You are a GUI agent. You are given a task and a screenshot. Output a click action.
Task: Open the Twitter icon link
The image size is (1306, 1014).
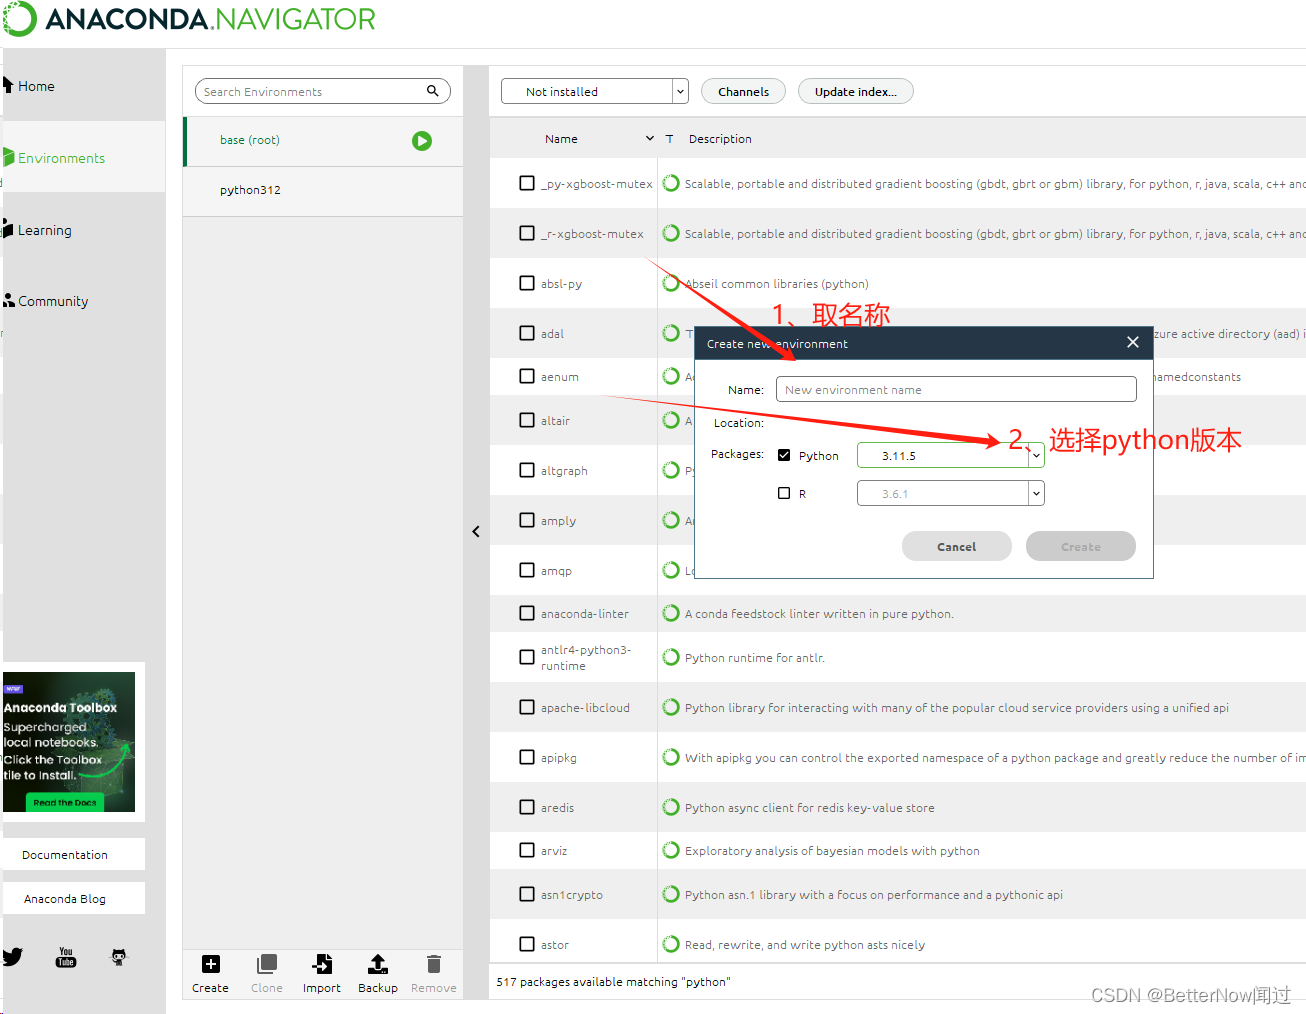tap(12, 957)
